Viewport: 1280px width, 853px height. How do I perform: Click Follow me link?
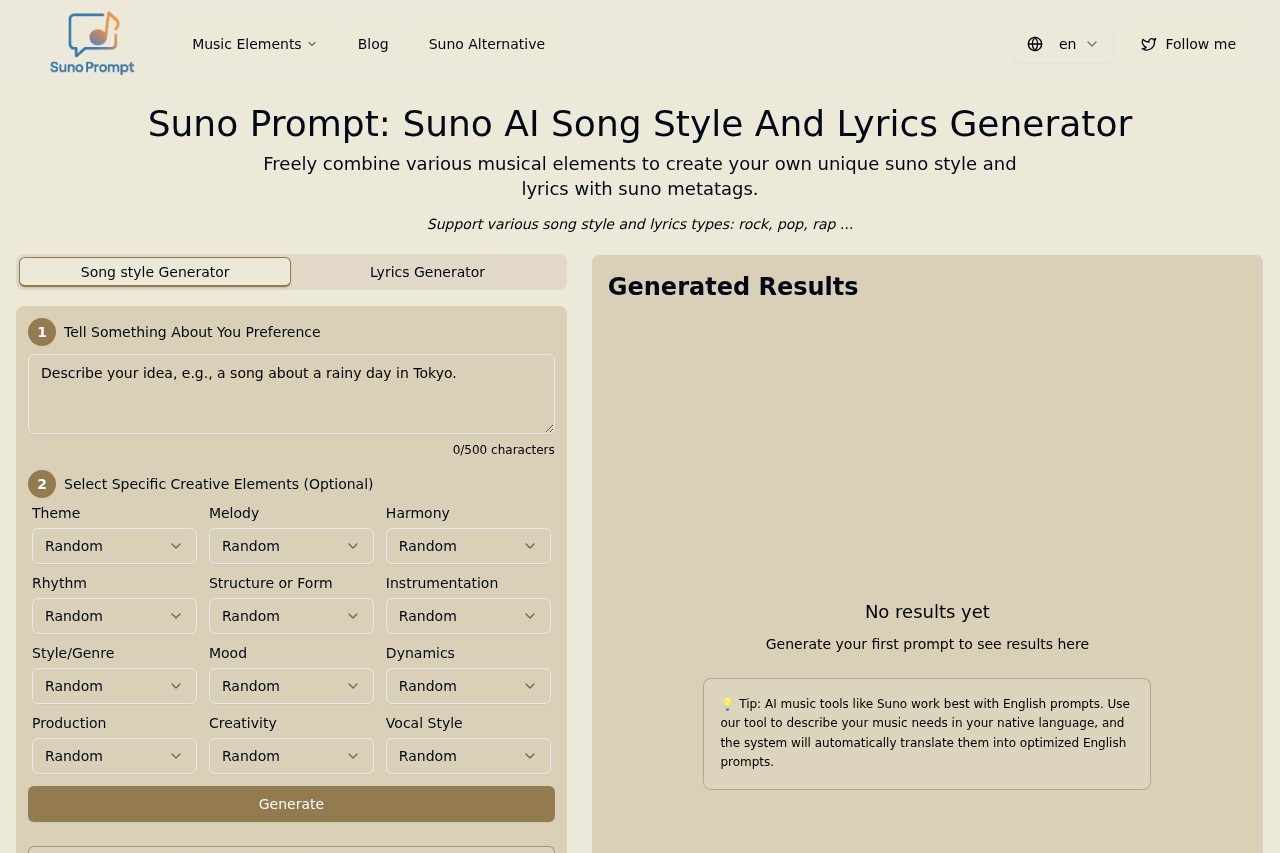point(1199,44)
